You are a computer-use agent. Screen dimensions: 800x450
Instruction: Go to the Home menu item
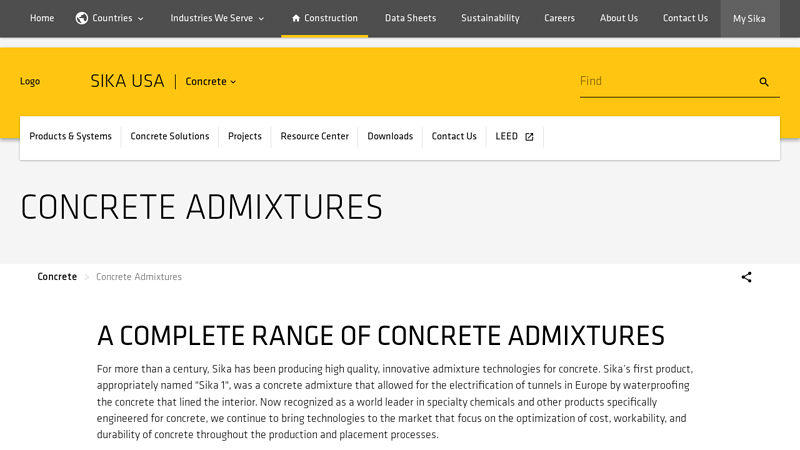[x=42, y=18]
